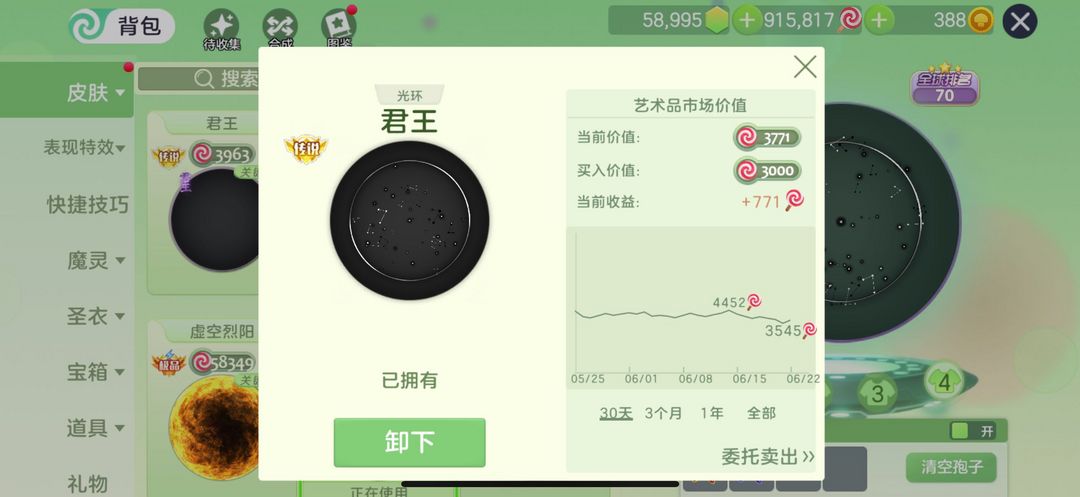Open the 全球排名 70 badge
The height and width of the screenshot is (497, 1080).
[945, 85]
